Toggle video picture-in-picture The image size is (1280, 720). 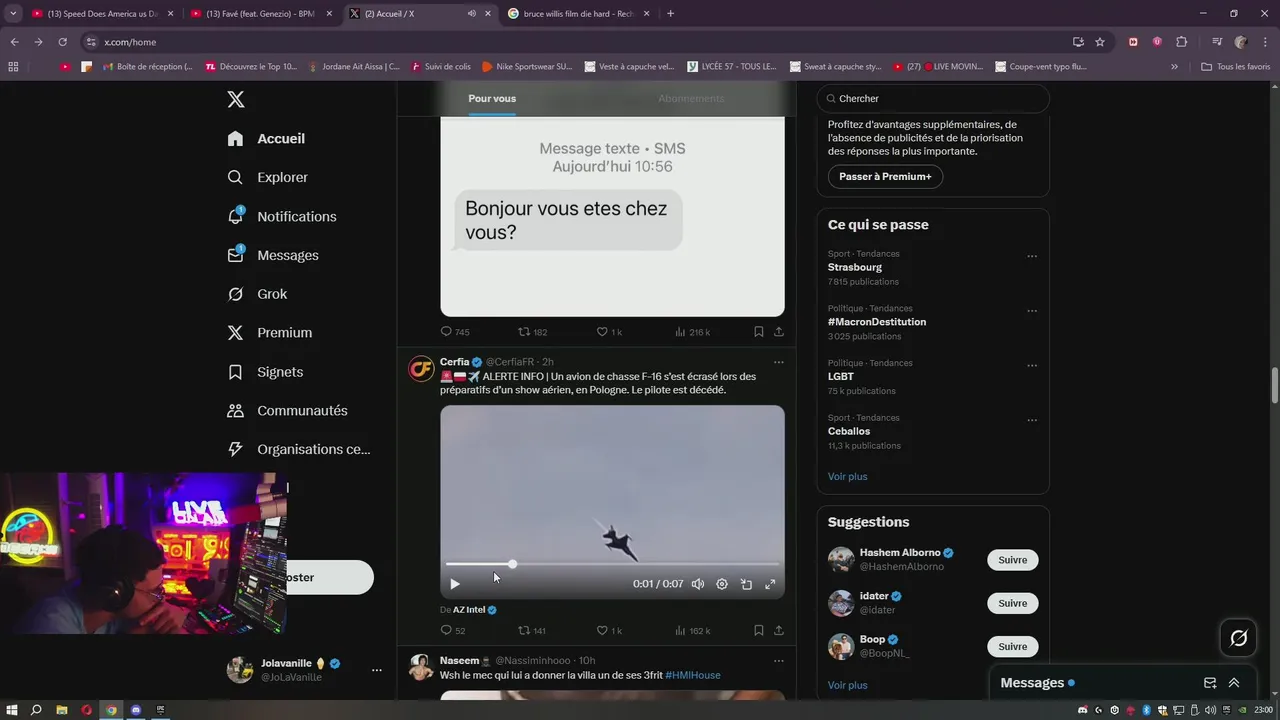(746, 584)
